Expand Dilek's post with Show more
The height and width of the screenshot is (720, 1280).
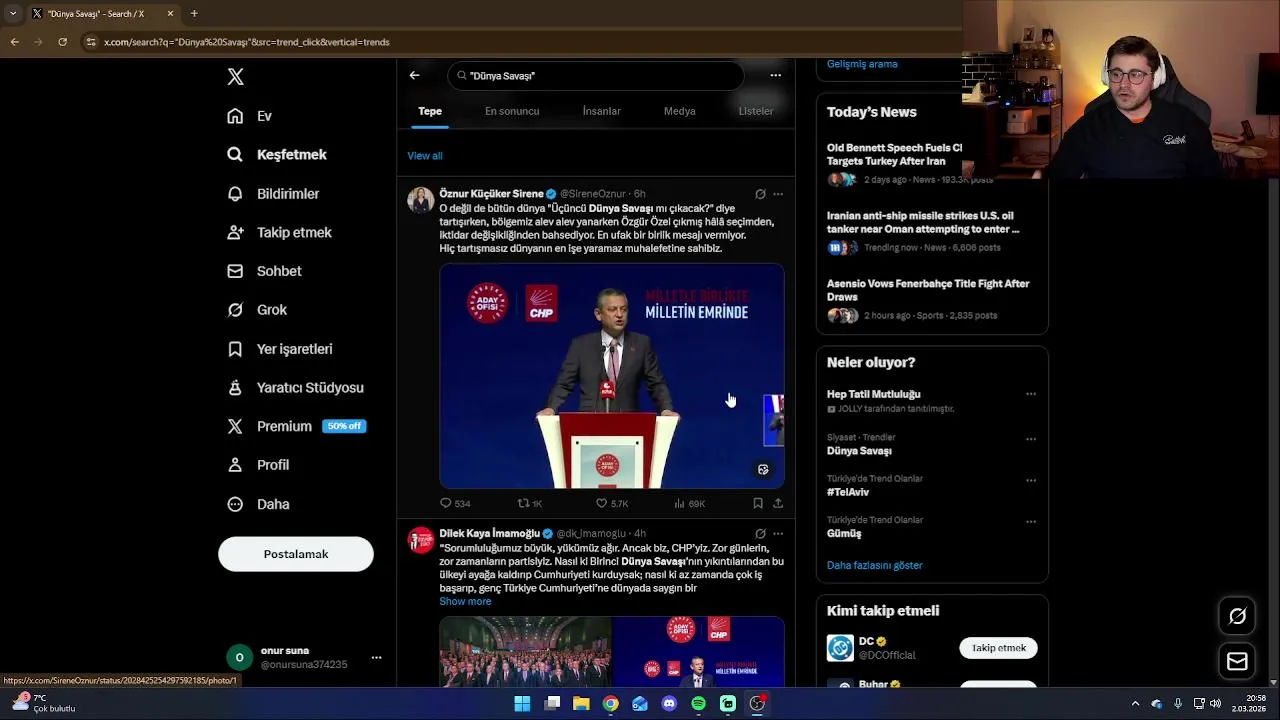[x=465, y=601]
